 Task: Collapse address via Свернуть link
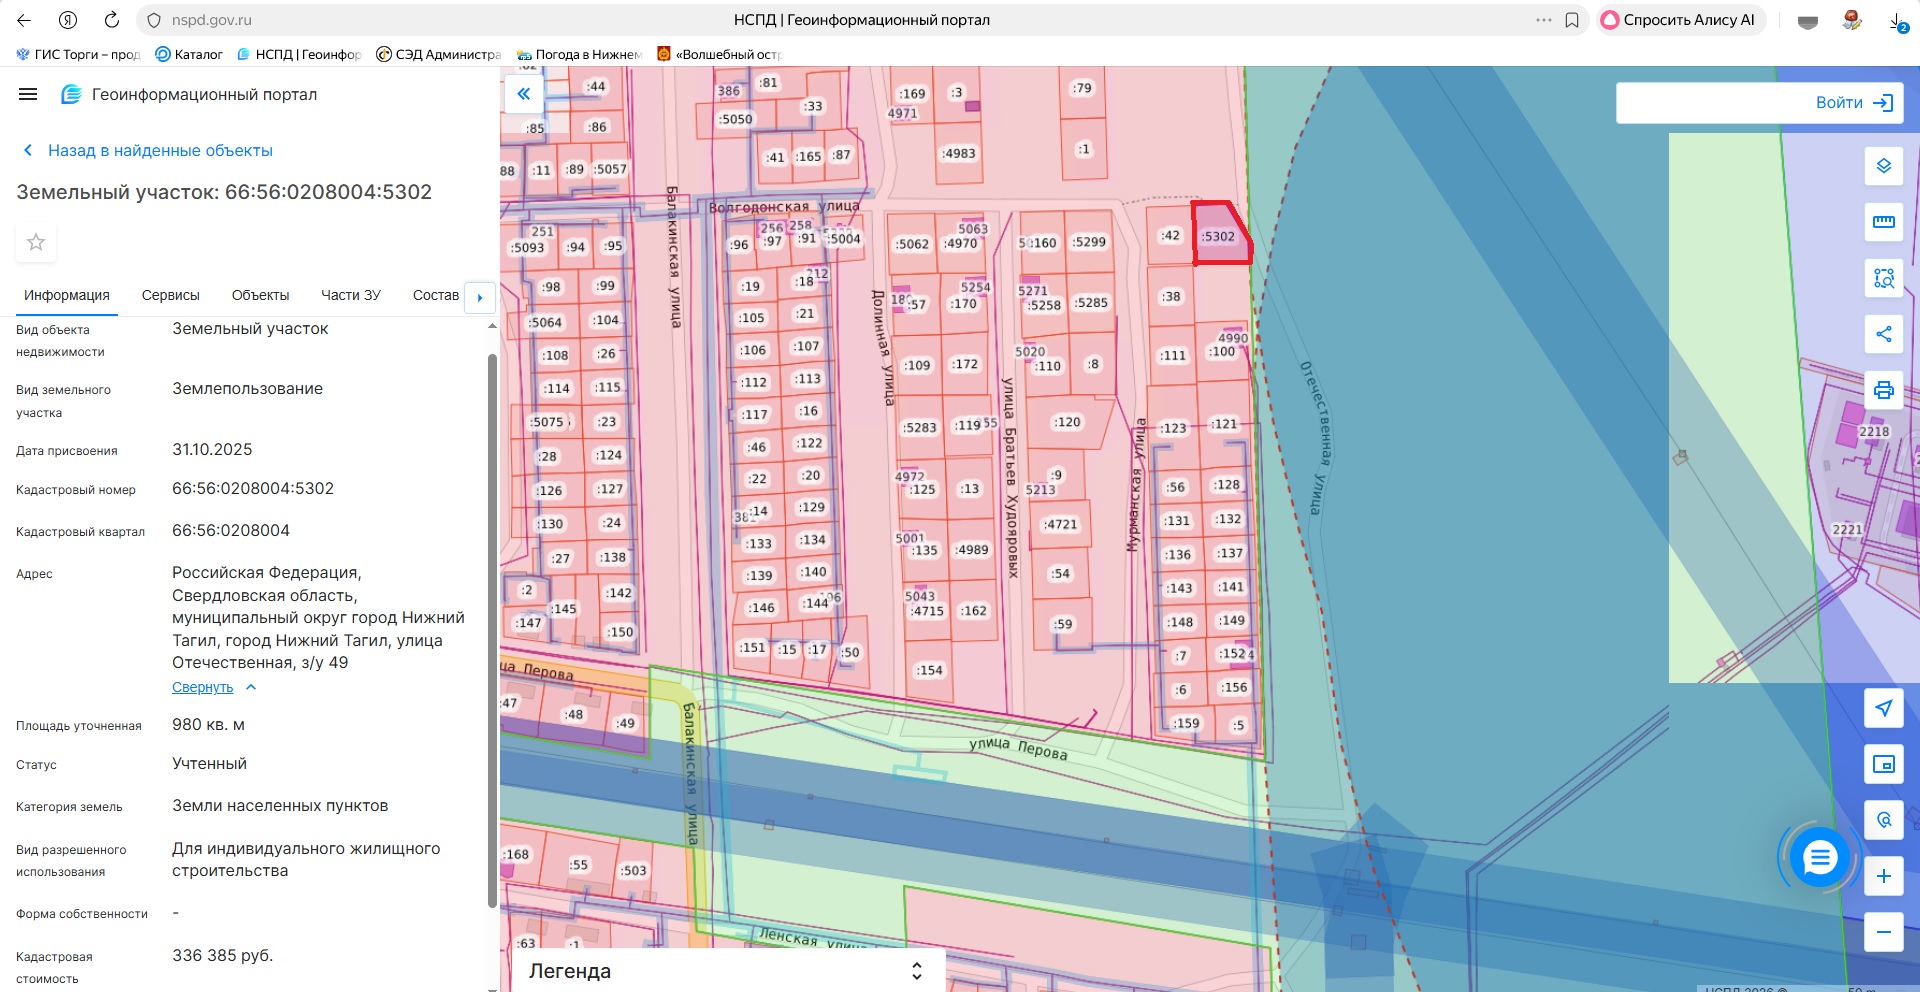coord(203,687)
